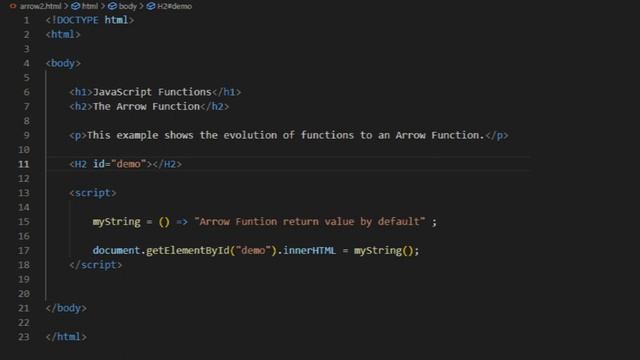Click line number 13 in the gutter
The height and width of the screenshot is (360, 640).
click(24, 193)
